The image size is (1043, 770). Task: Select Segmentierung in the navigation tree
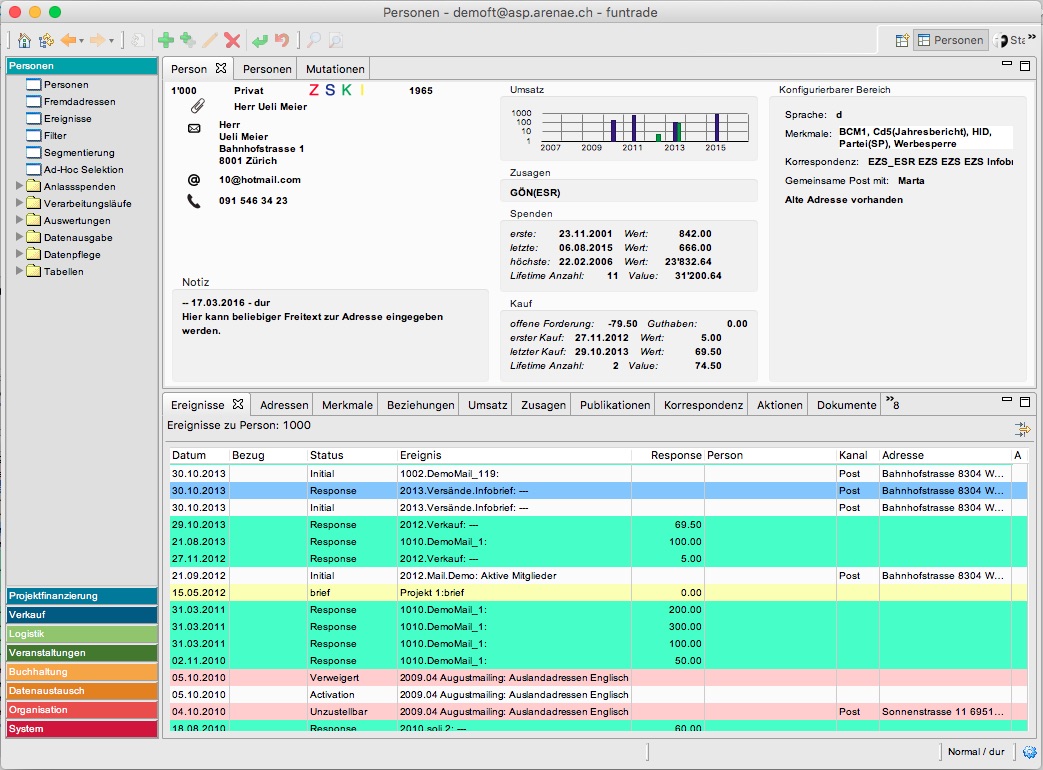tap(79, 153)
